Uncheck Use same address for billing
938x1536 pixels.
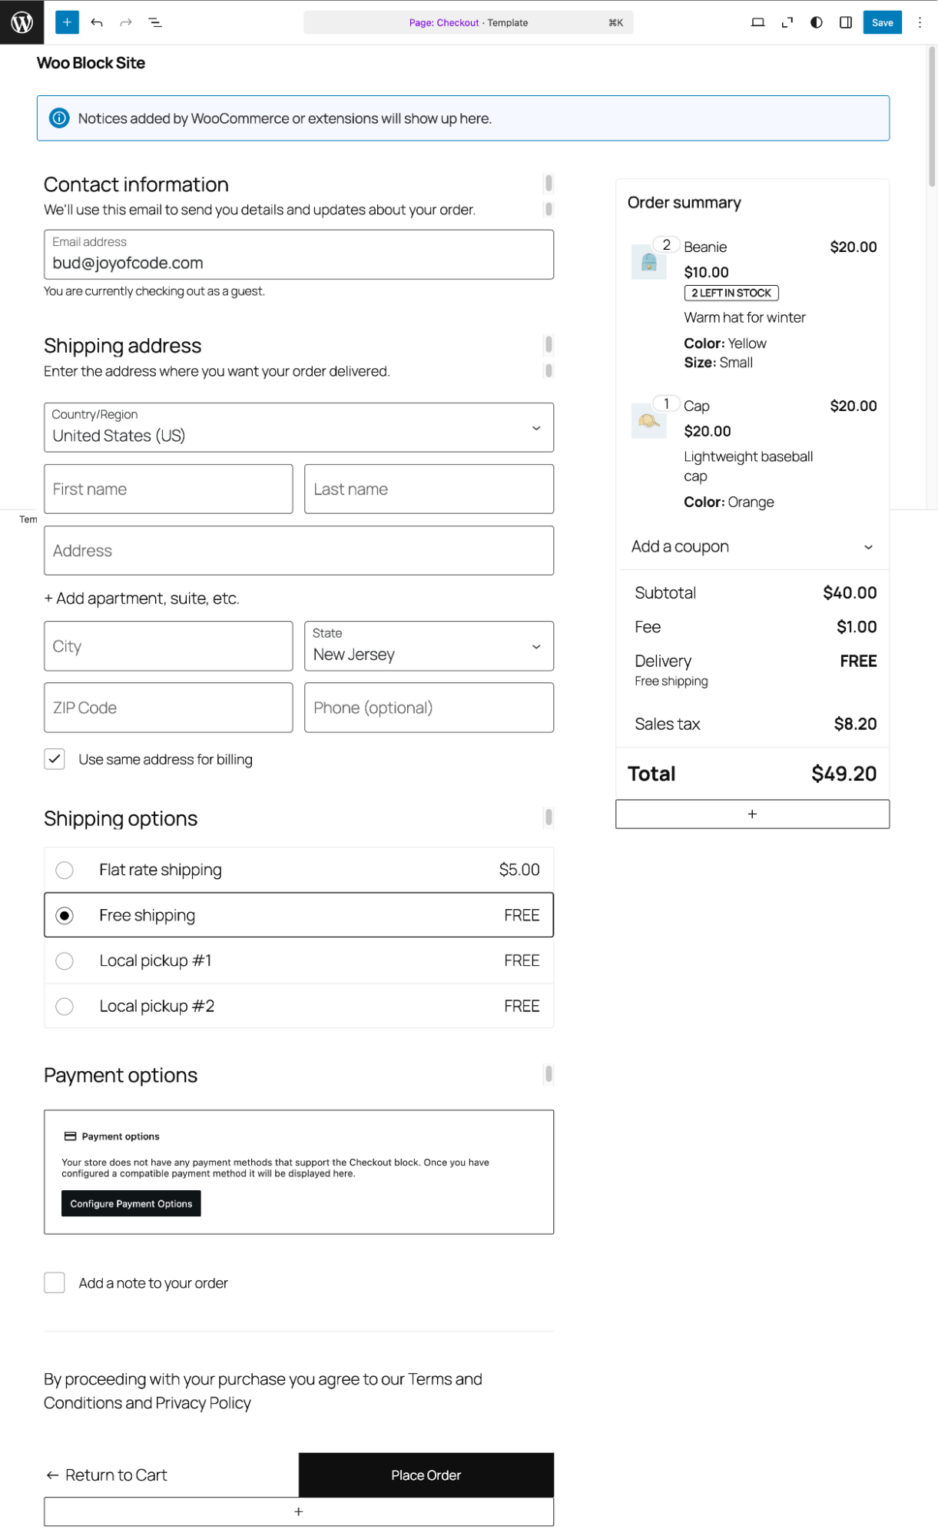[54, 759]
